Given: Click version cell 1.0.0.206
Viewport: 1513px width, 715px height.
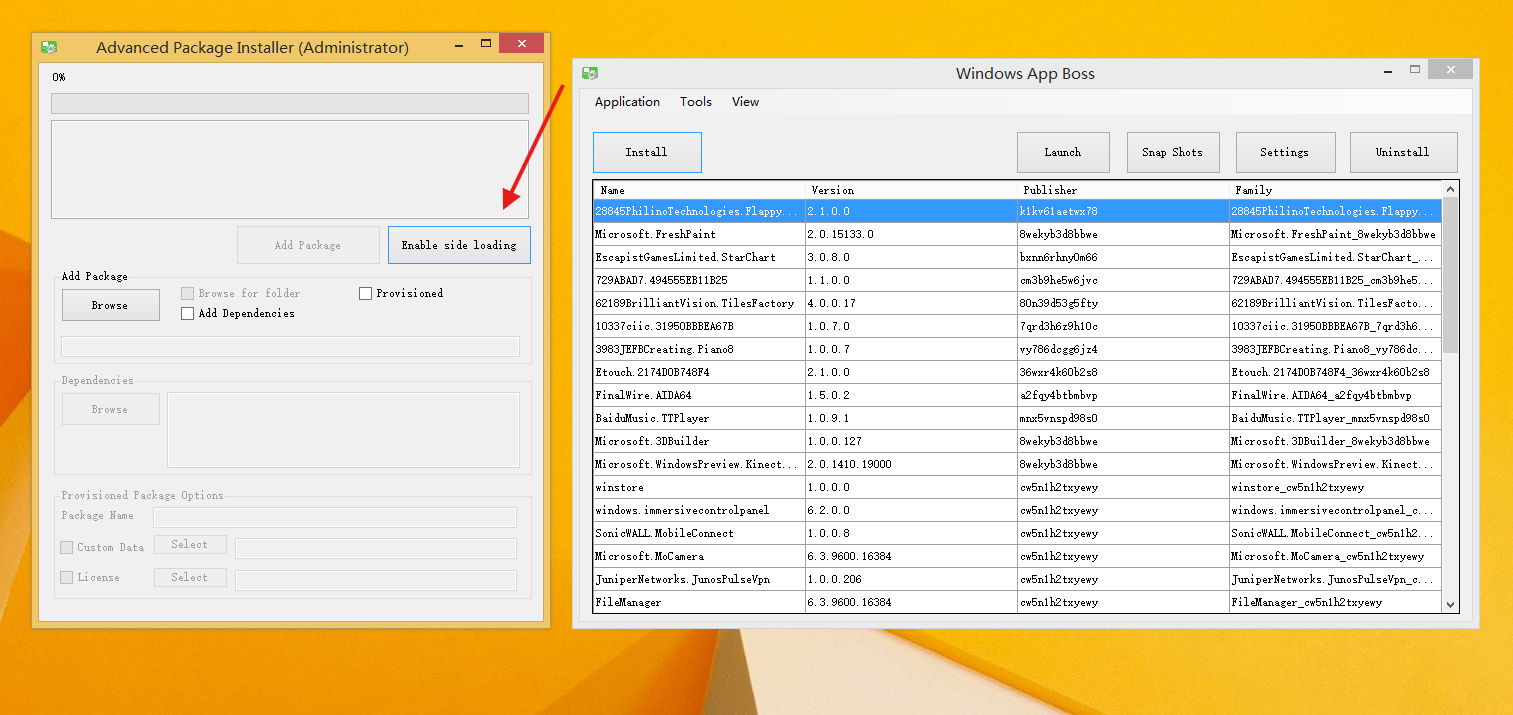Looking at the screenshot, I should 911,579.
